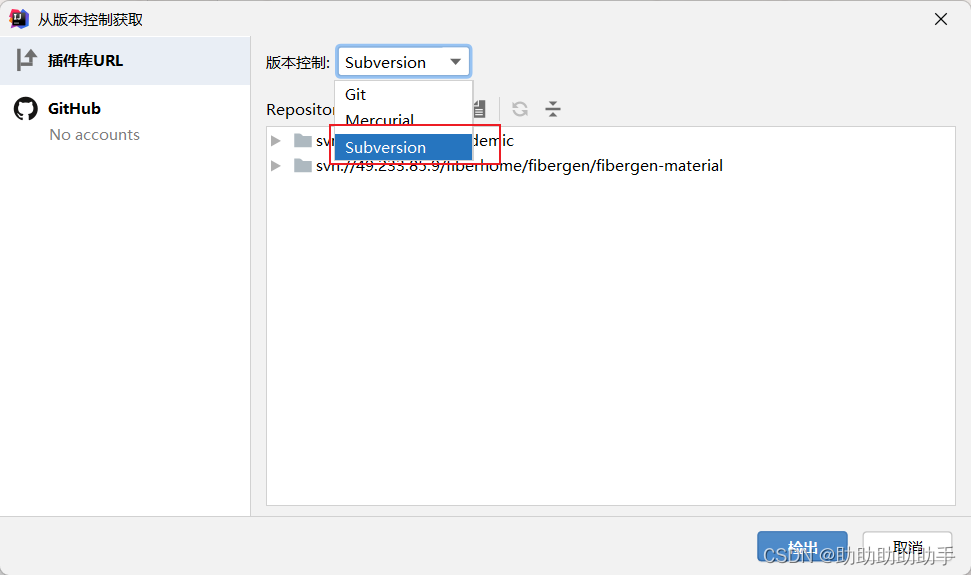Viewport: 971px width, 575px height.
Task: Click the document details toolbar icon
Action: tap(479, 110)
